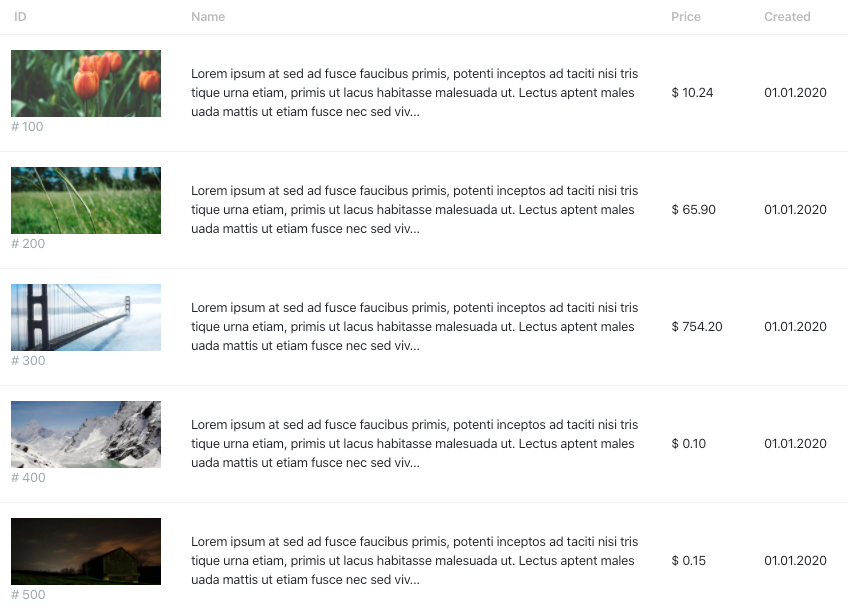
Task: Select the $ 754.20 price cell
Action: (697, 327)
